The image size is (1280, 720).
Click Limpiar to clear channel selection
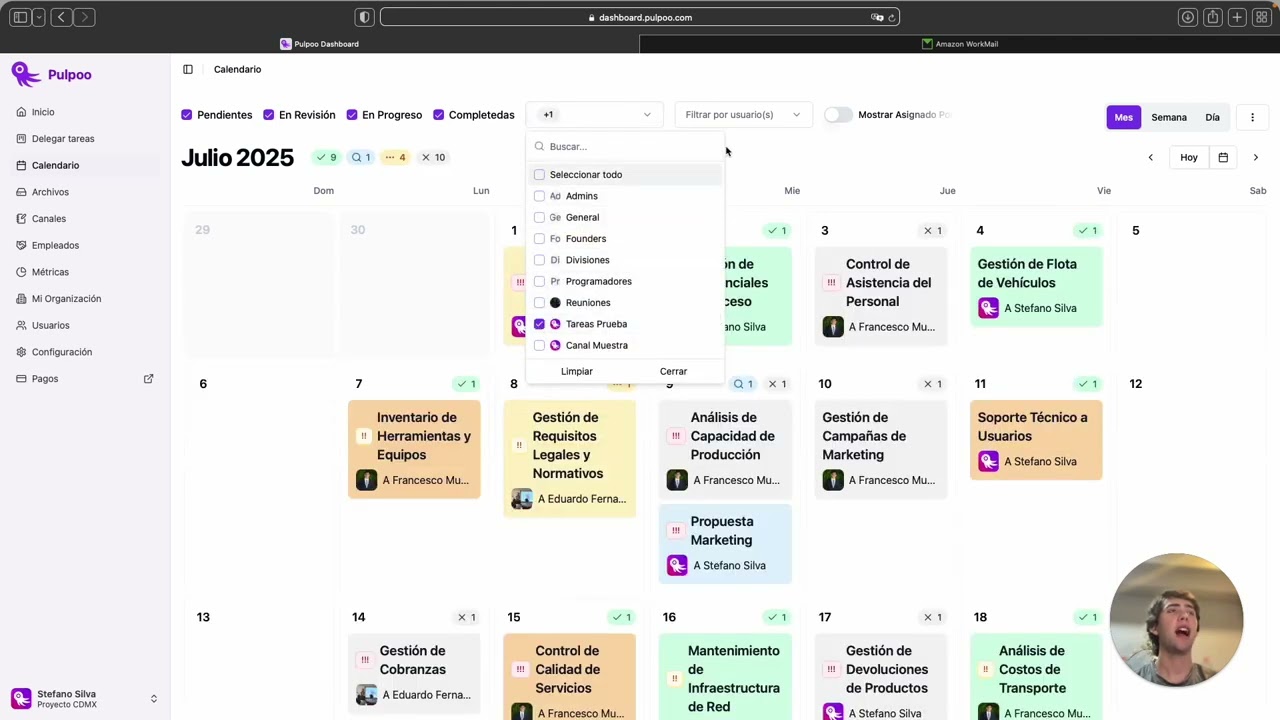pyautogui.click(x=577, y=371)
